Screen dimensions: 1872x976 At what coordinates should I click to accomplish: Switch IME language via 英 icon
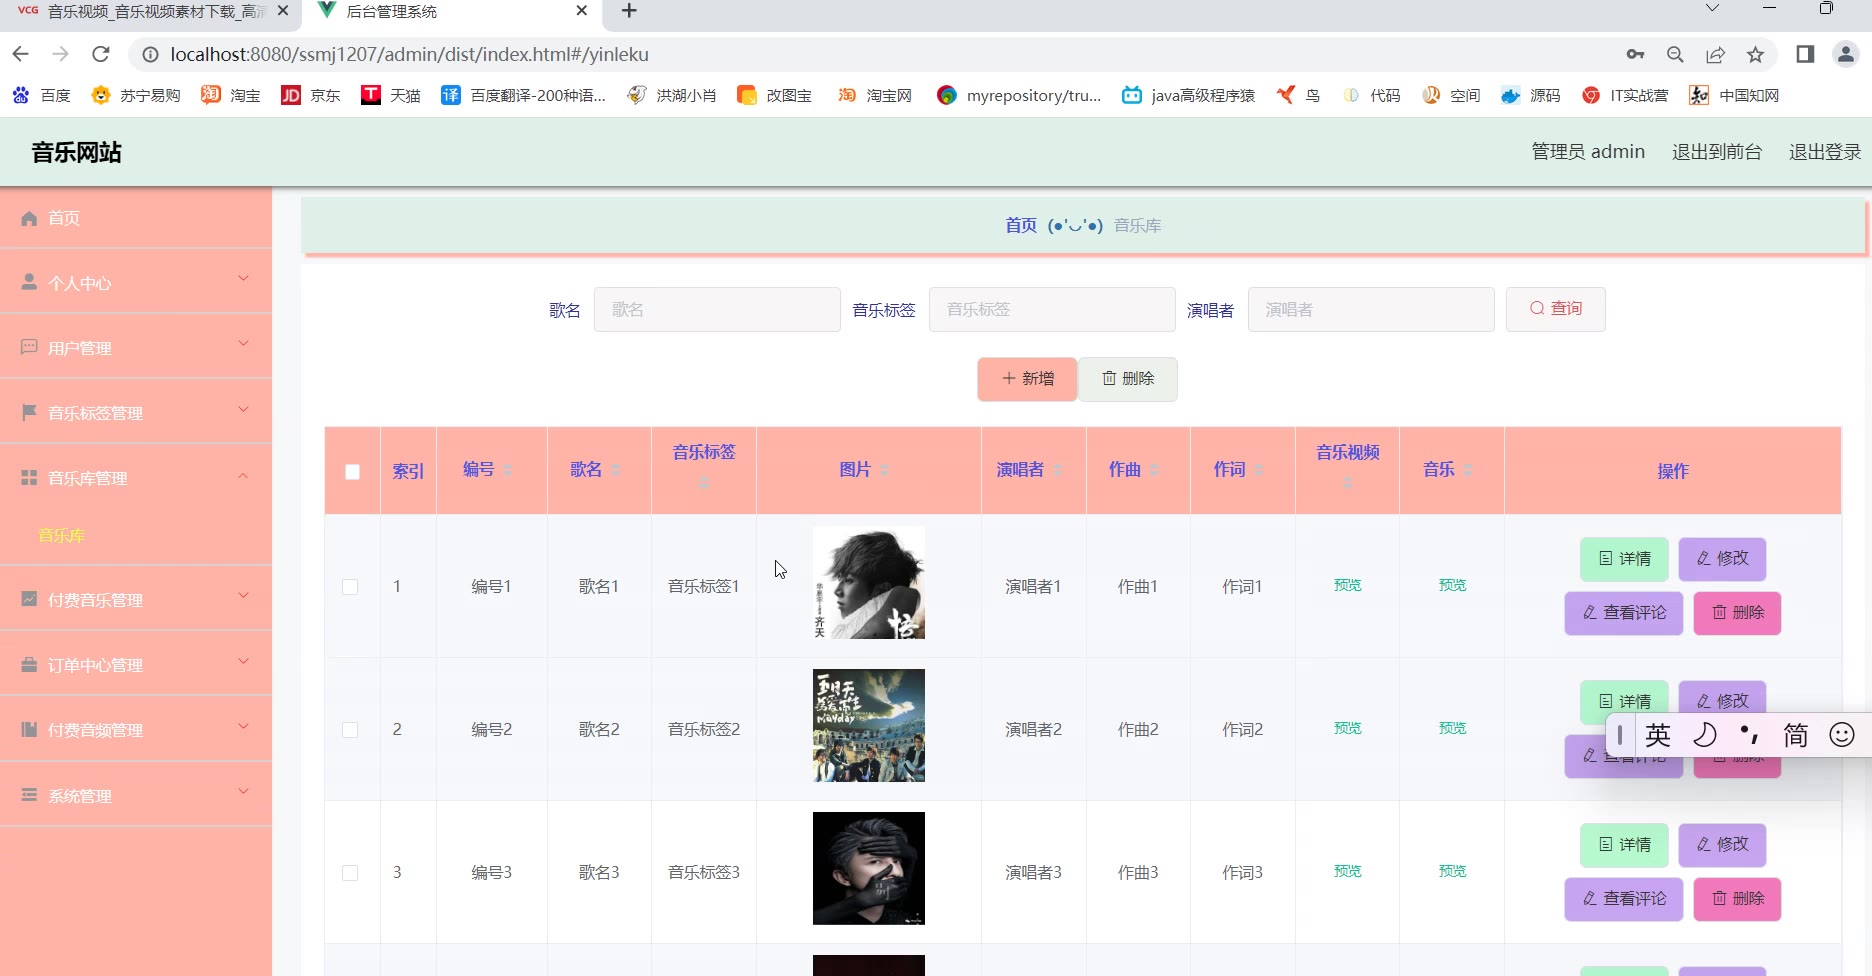pyautogui.click(x=1658, y=735)
